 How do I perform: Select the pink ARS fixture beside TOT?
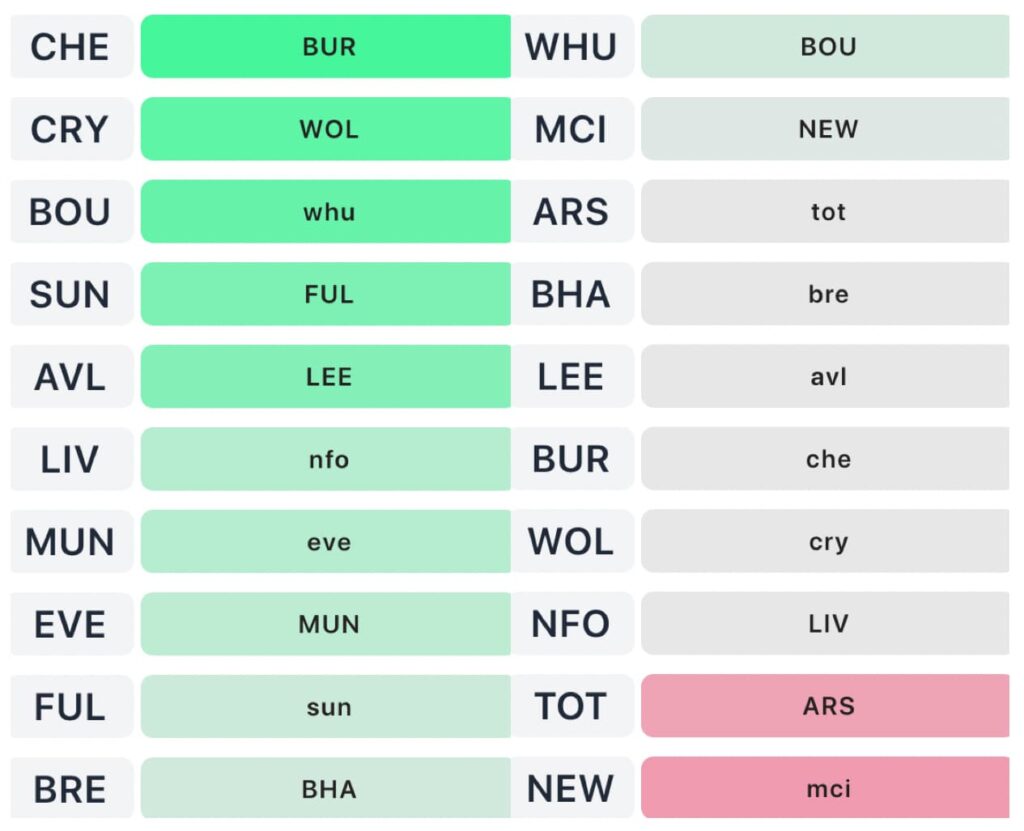(x=826, y=707)
